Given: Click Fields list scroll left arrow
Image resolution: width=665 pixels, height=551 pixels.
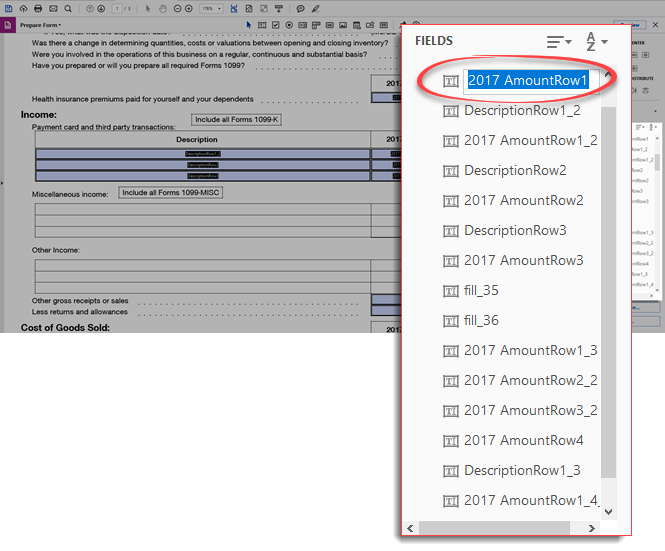Looking at the screenshot, I should click(410, 529).
